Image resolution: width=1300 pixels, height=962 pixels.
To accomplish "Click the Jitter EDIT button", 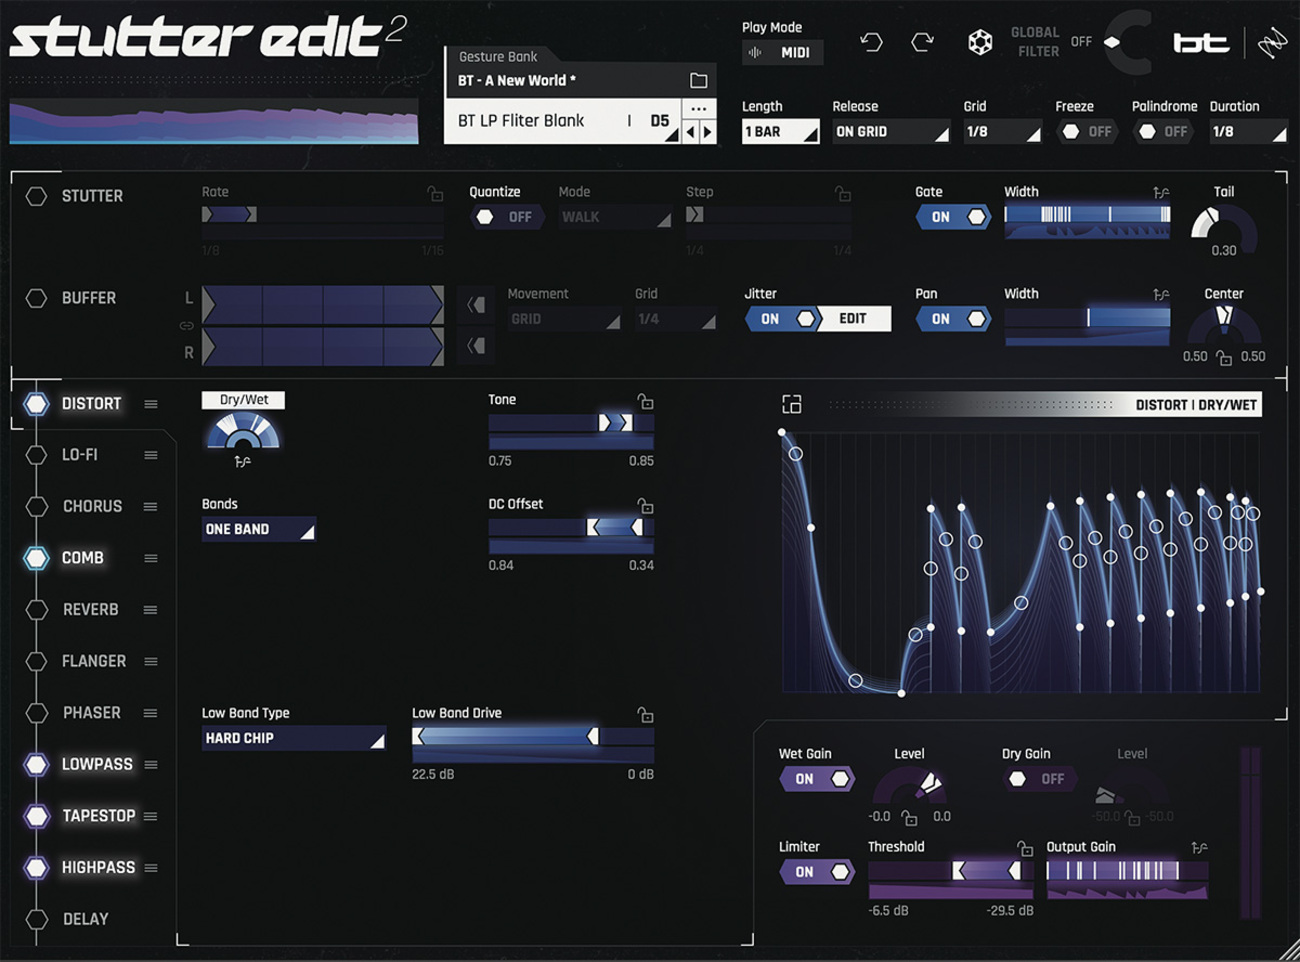I will coord(853,319).
